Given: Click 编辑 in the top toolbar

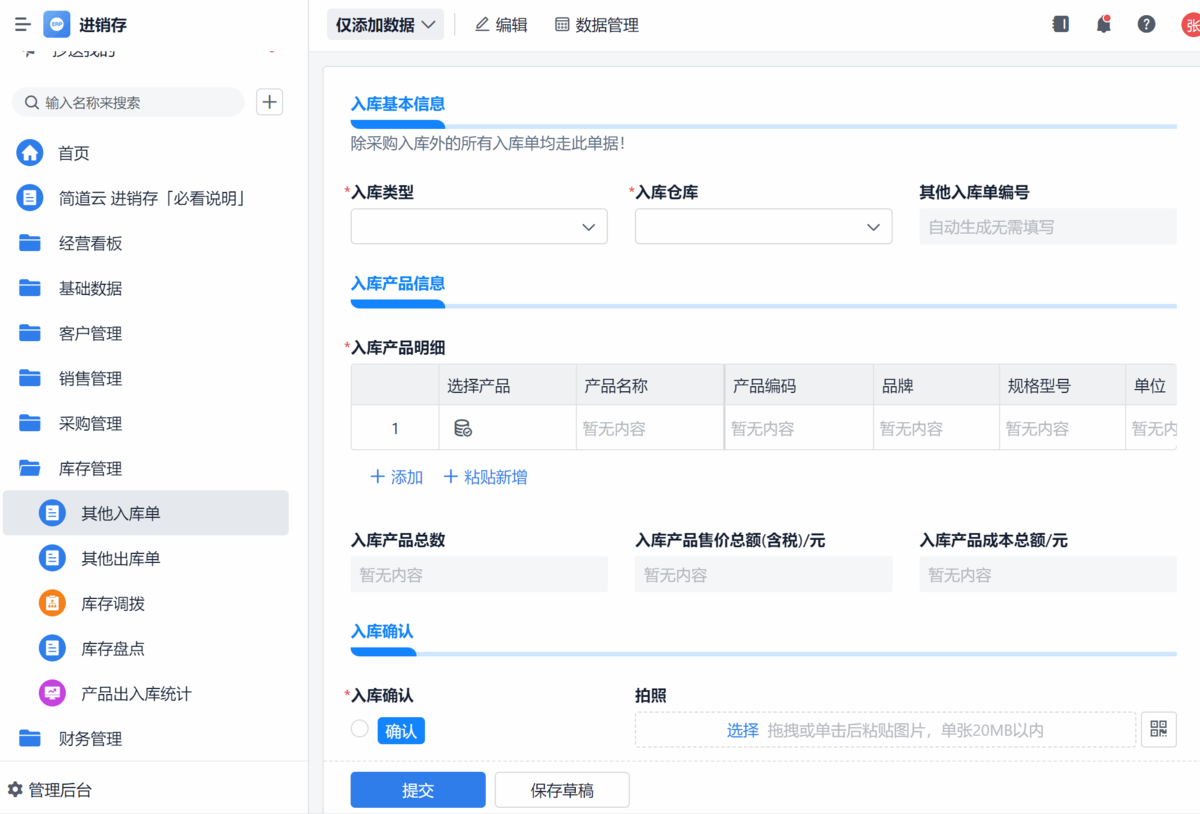Looking at the screenshot, I should coord(501,25).
